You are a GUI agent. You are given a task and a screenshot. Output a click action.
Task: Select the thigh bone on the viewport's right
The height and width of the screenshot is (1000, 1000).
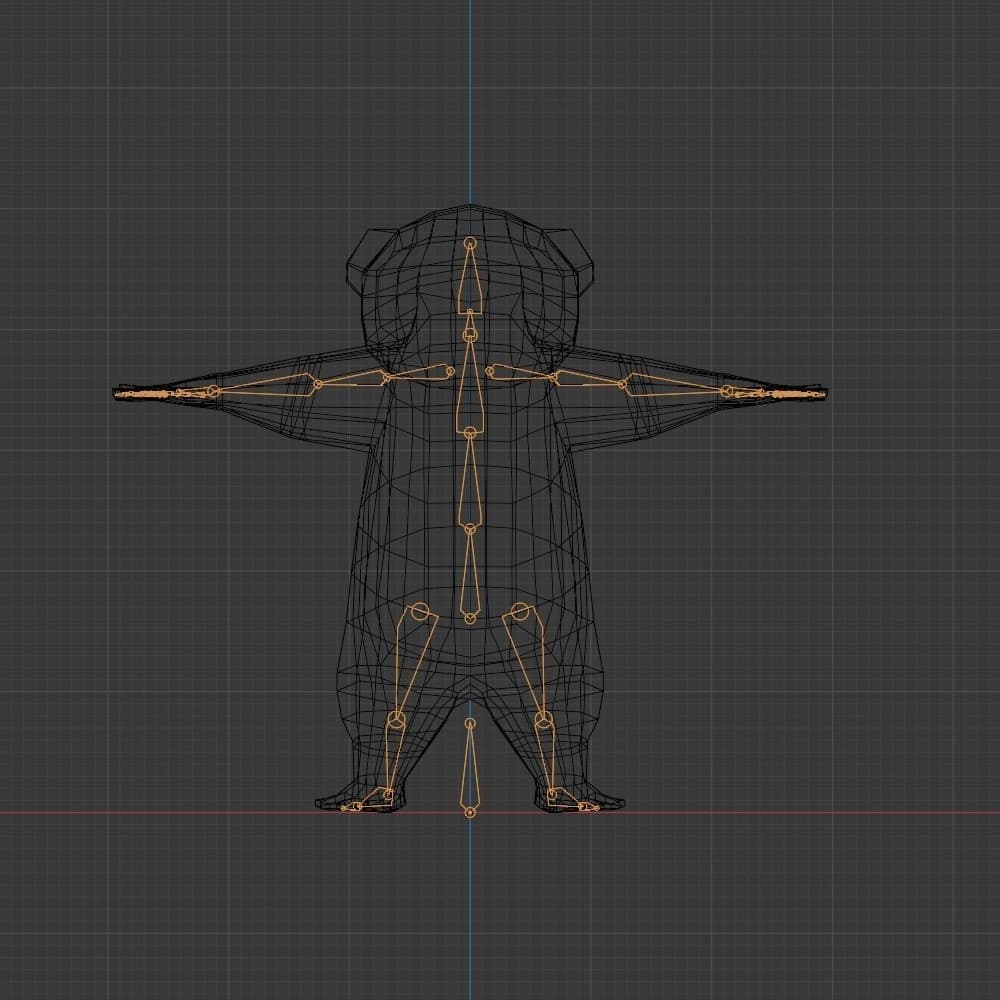click(x=530, y=660)
